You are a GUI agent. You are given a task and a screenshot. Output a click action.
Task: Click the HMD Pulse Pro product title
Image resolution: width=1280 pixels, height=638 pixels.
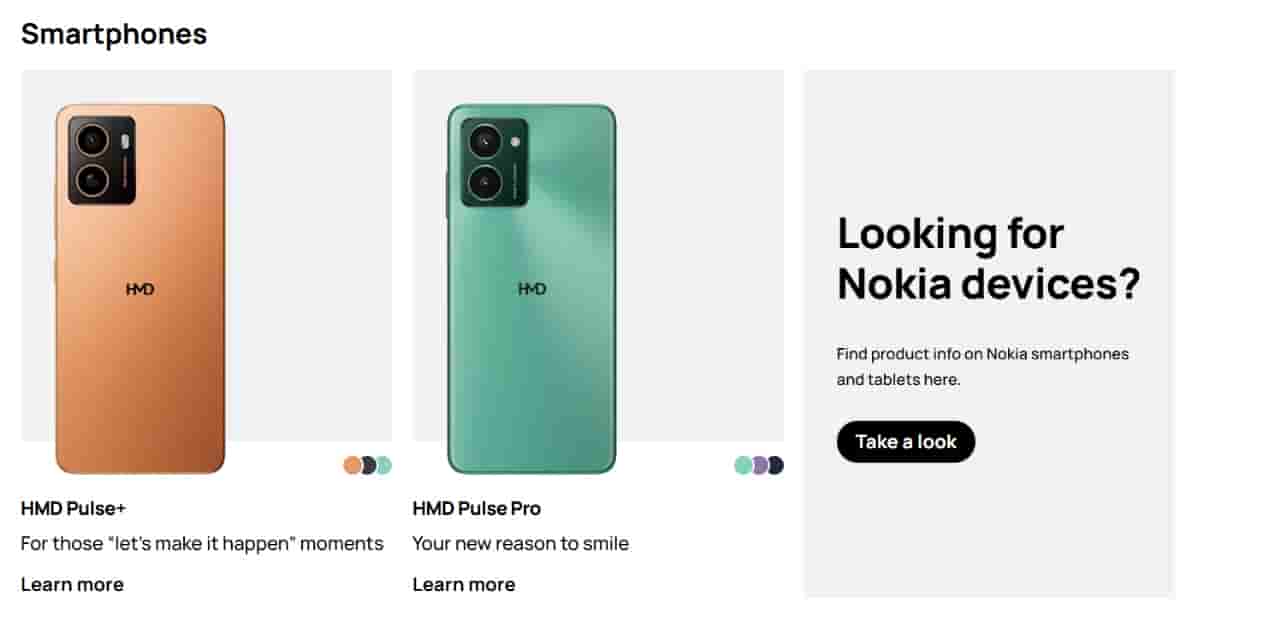click(476, 508)
